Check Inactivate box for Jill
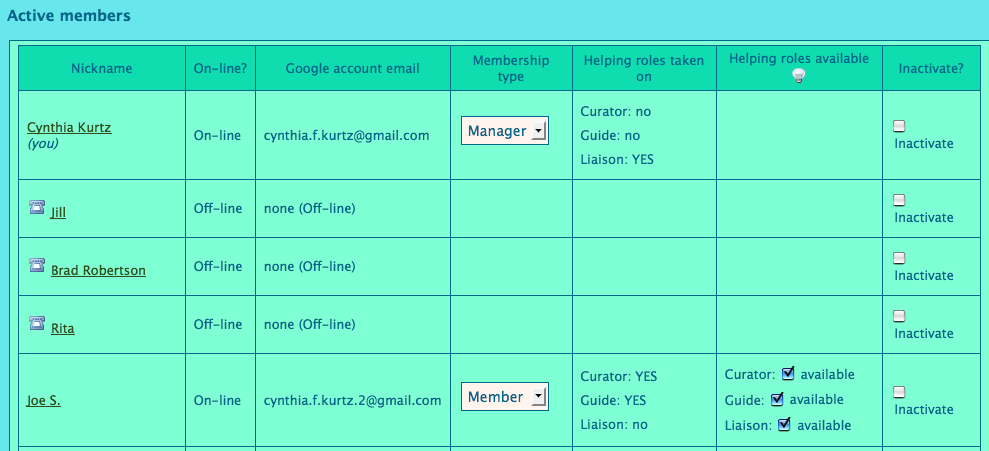989x451 pixels. point(899,200)
